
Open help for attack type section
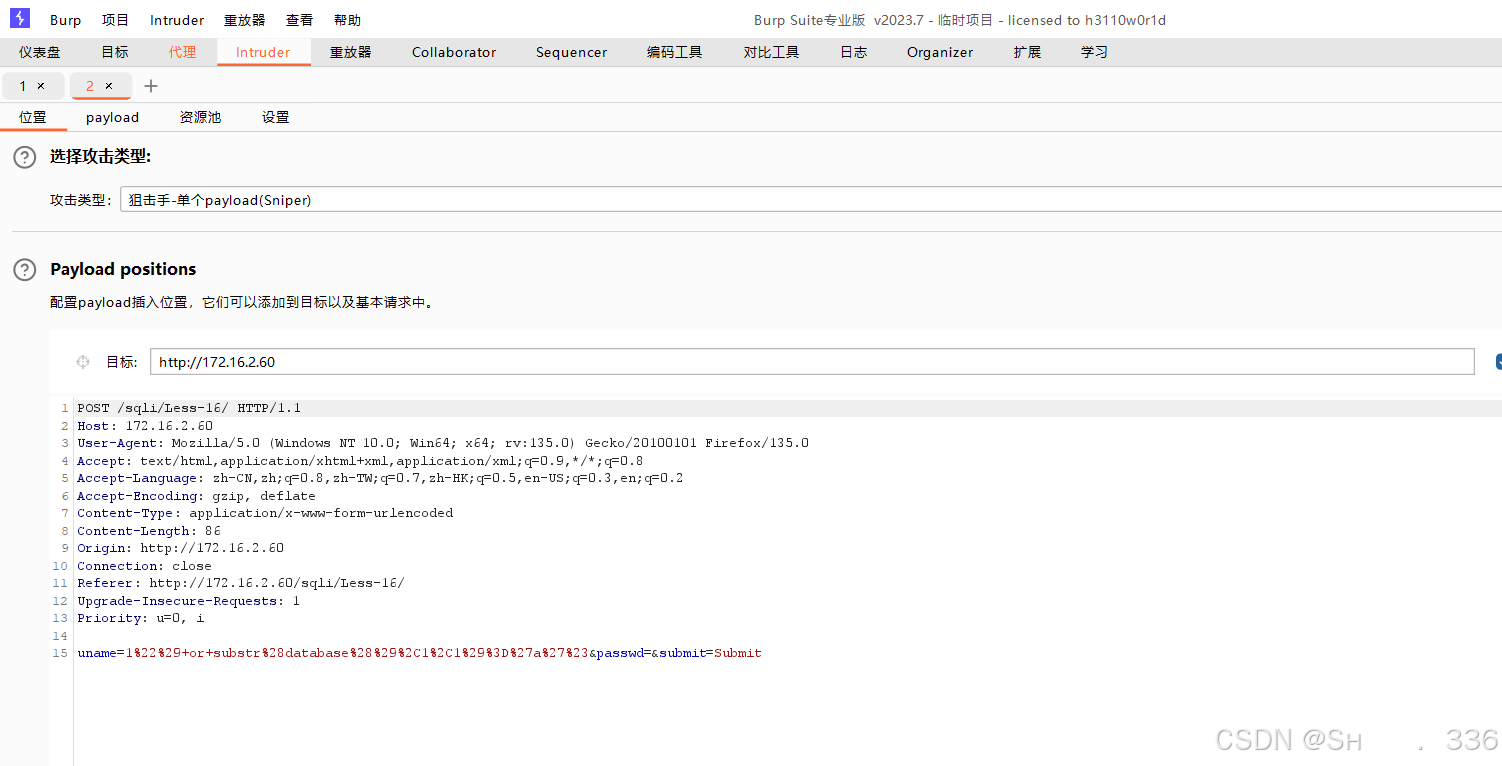click(24, 157)
